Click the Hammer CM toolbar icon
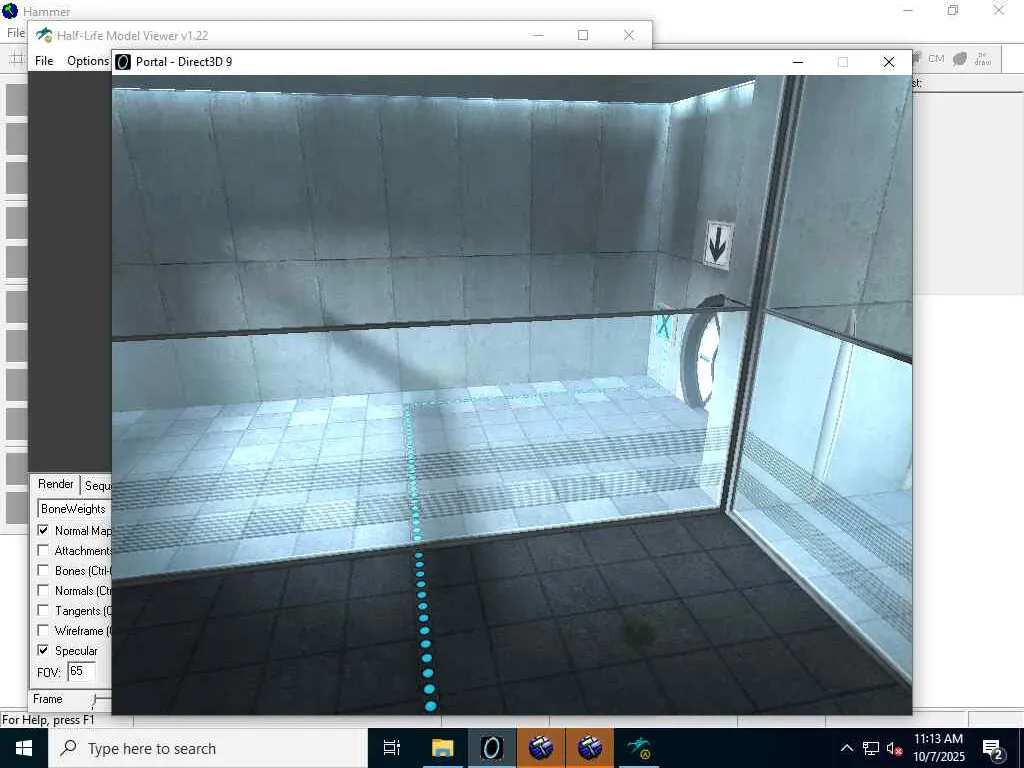 click(936, 59)
